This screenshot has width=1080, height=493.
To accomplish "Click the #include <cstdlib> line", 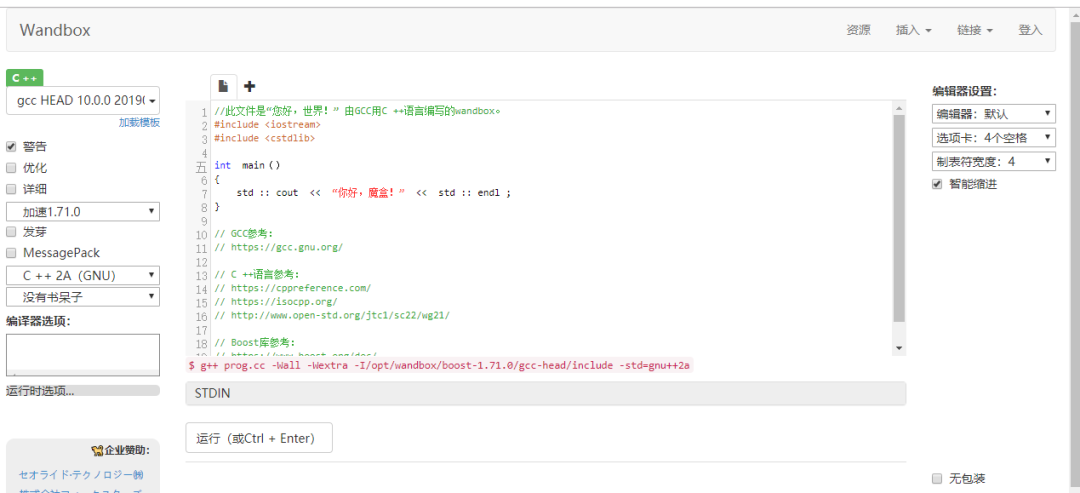I will pyautogui.click(x=264, y=138).
